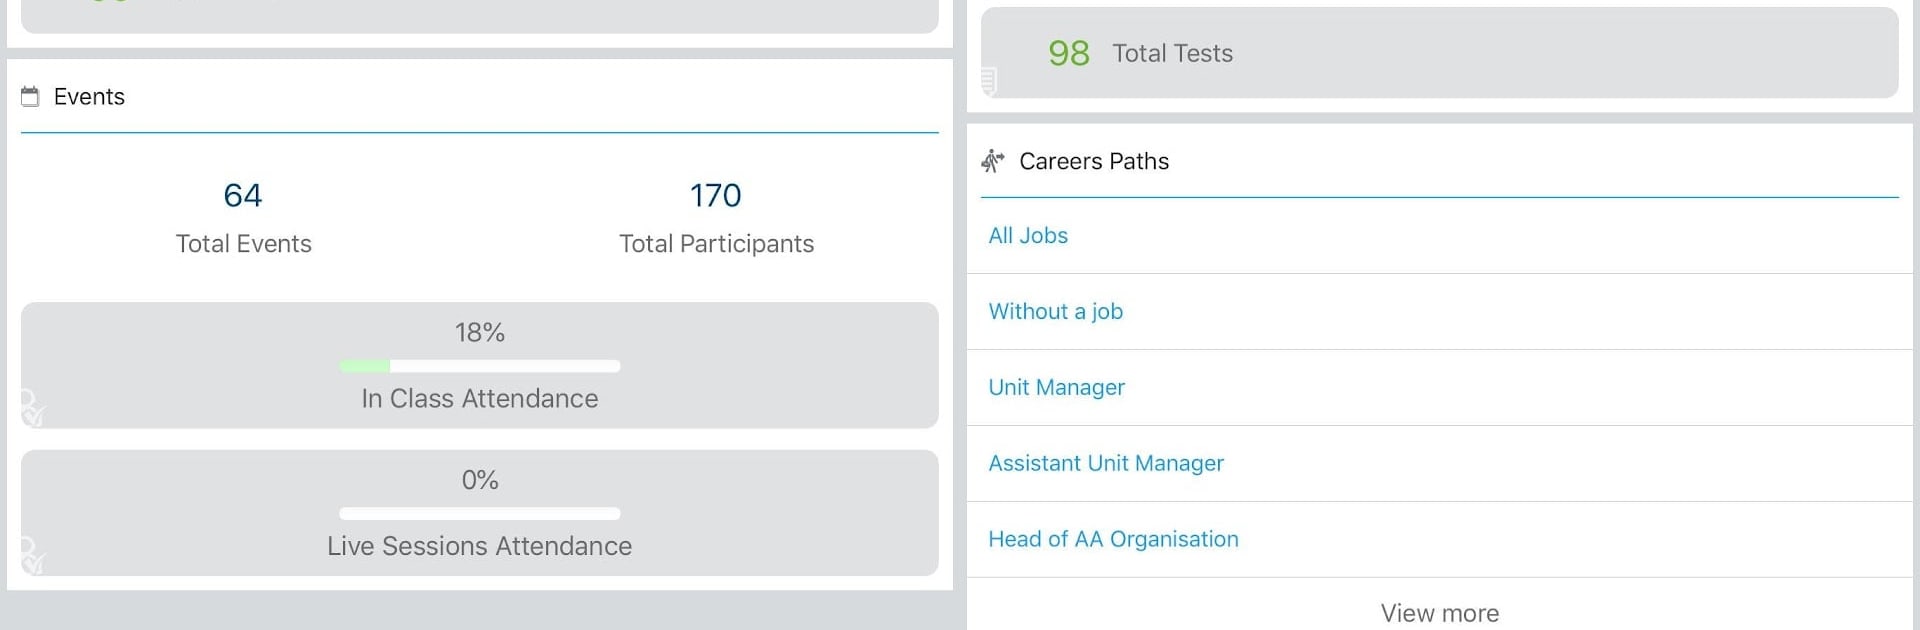Click the 64 total events count
The height and width of the screenshot is (630, 1920).
(243, 195)
